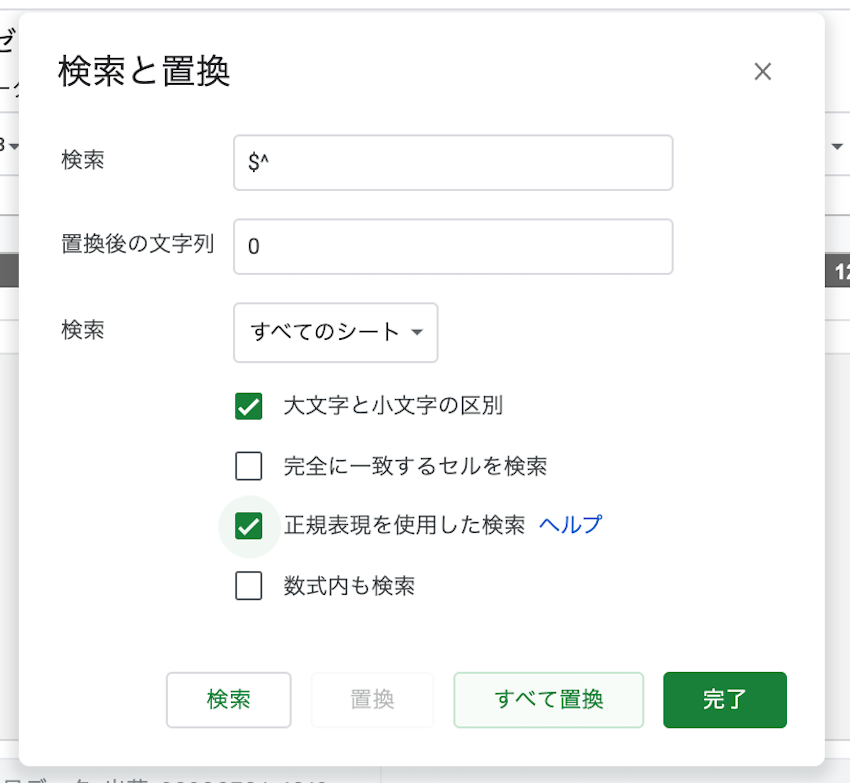Click the dark header cell at right edge
Screen dimensions: 850x783
tap(838, 271)
